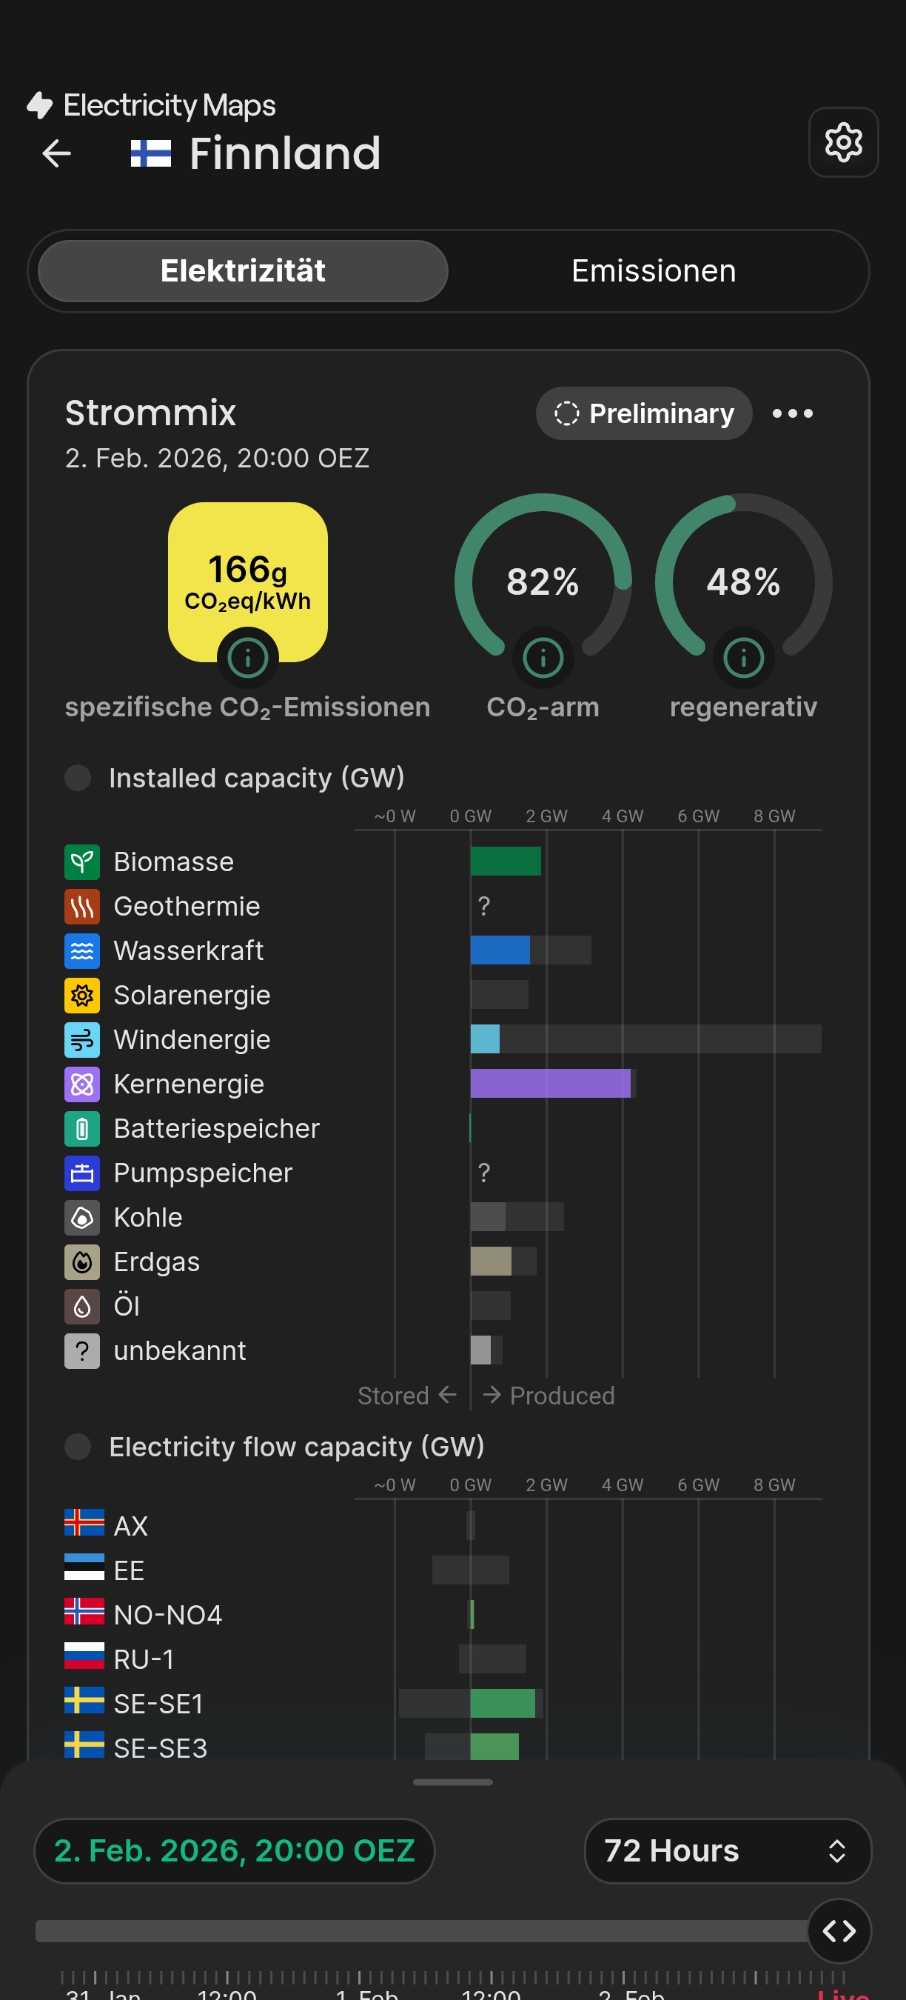Click the Windenergie icon
Image resolution: width=906 pixels, height=2000 pixels.
pos(82,1040)
